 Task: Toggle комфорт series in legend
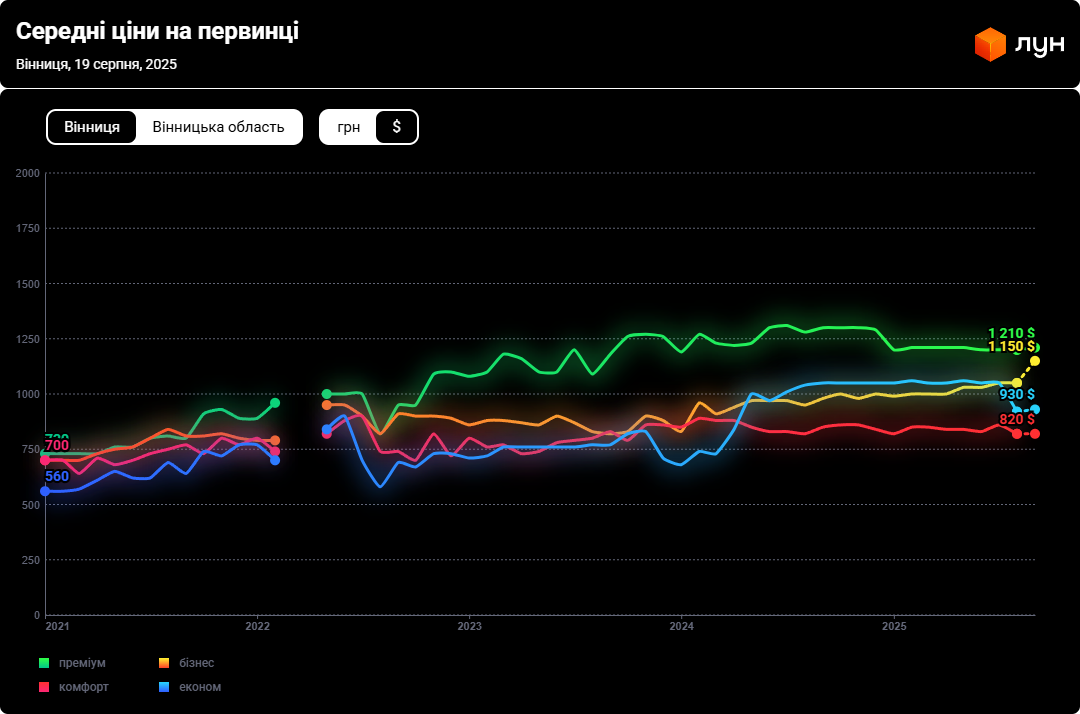pos(83,687)
